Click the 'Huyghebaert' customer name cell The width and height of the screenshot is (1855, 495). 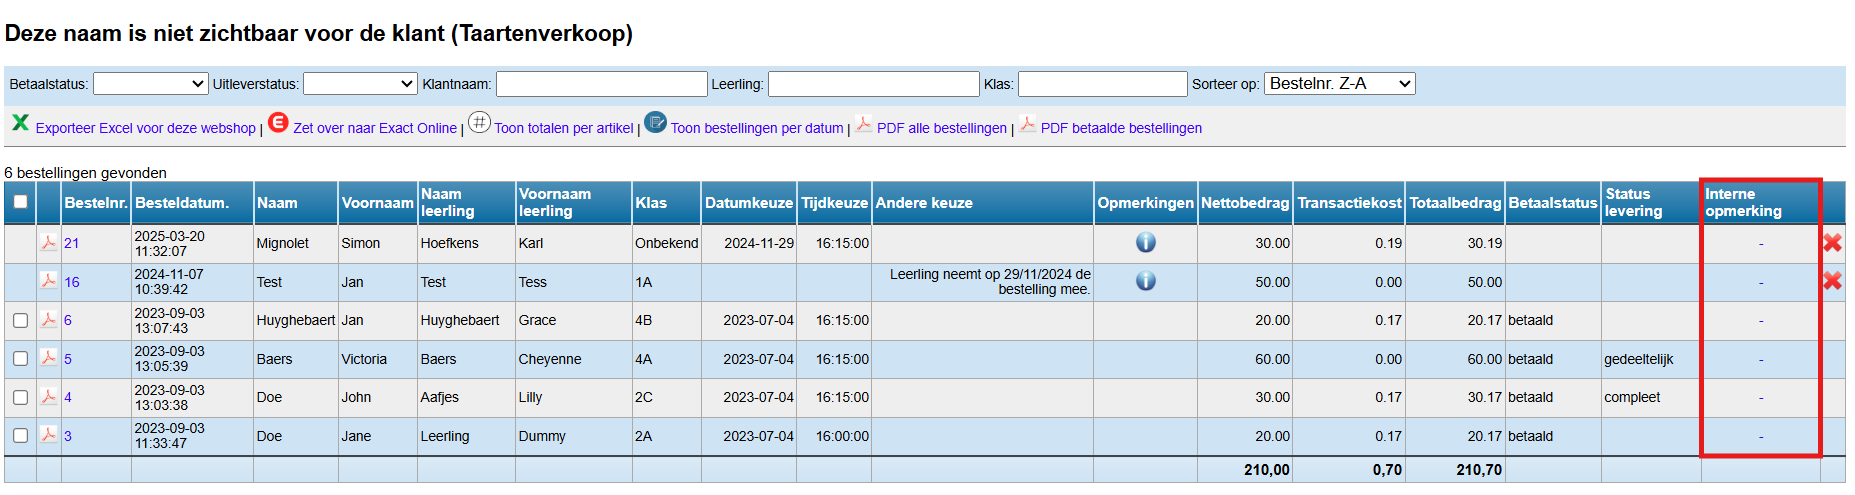pos(296,320)
